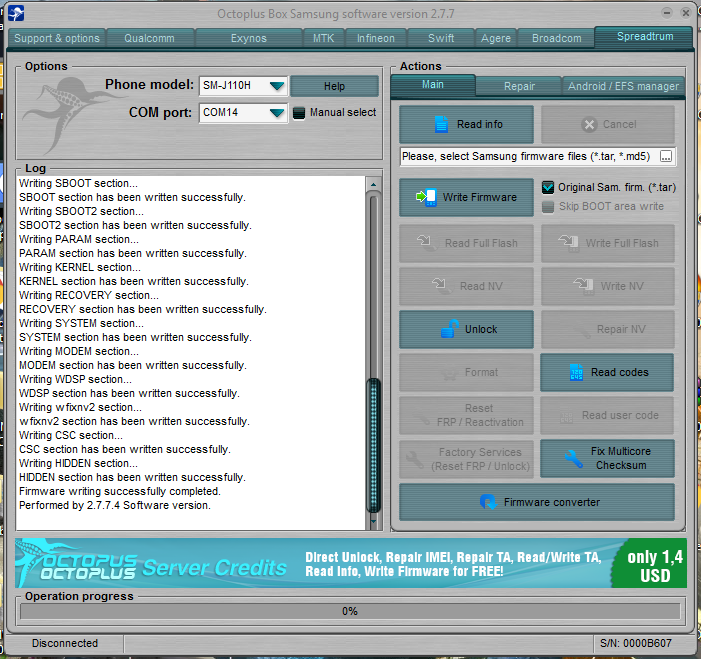
Task: Minimize the Octoplus Box window
Action: click(x=667, y=13)
